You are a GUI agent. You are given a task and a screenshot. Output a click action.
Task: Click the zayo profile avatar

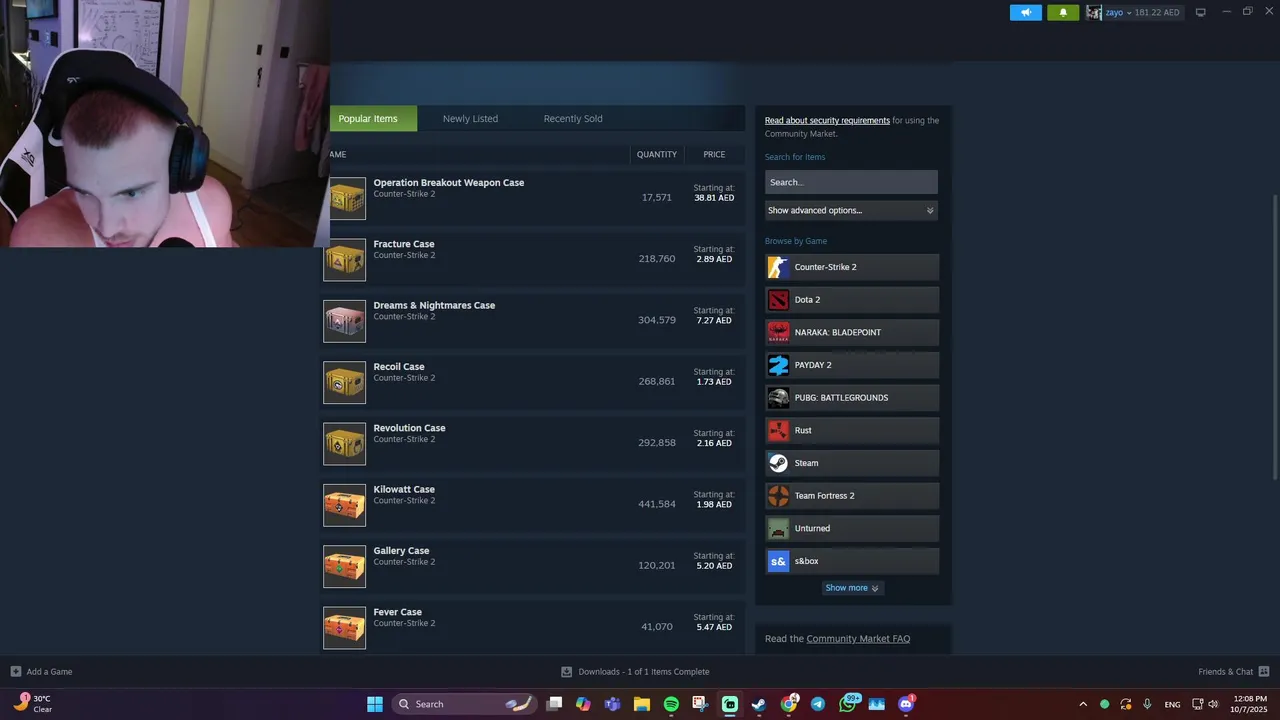(x=1094, y=12)
